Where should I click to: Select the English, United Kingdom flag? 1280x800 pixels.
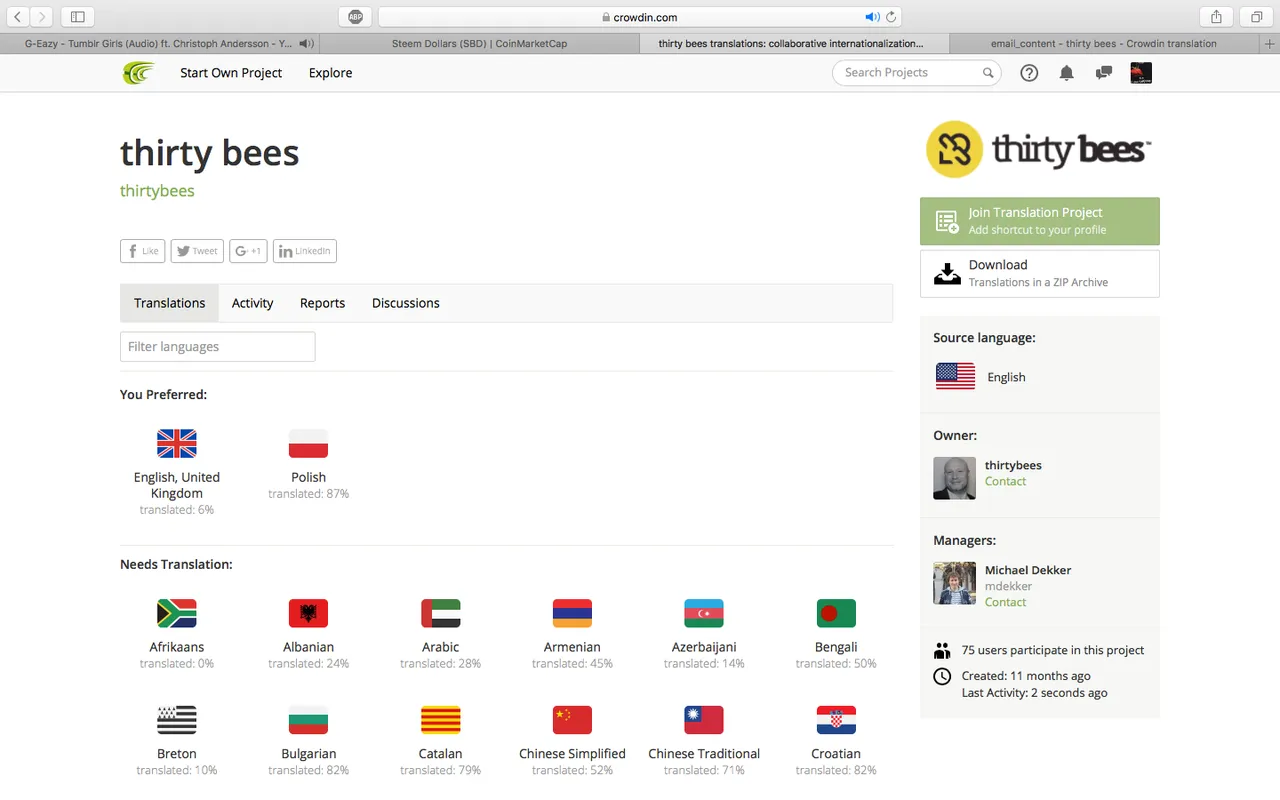tap(177, 443)
